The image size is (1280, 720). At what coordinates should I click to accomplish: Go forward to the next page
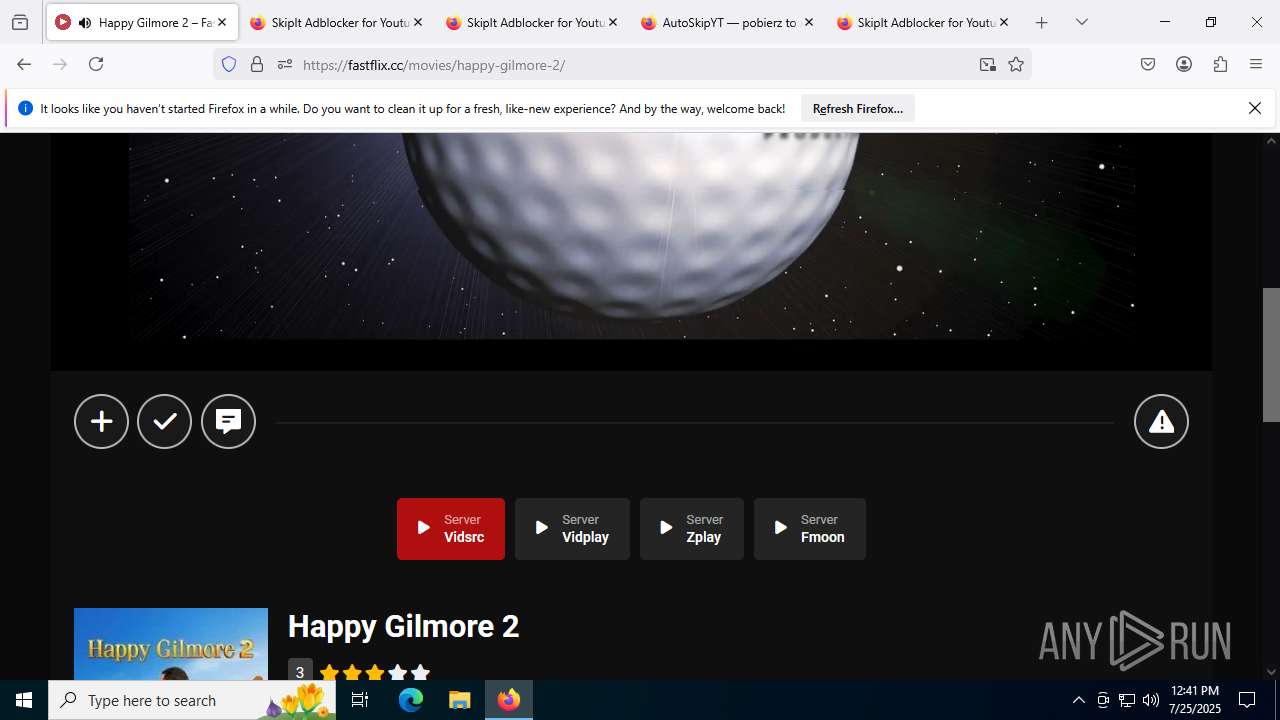coord(60,64)
